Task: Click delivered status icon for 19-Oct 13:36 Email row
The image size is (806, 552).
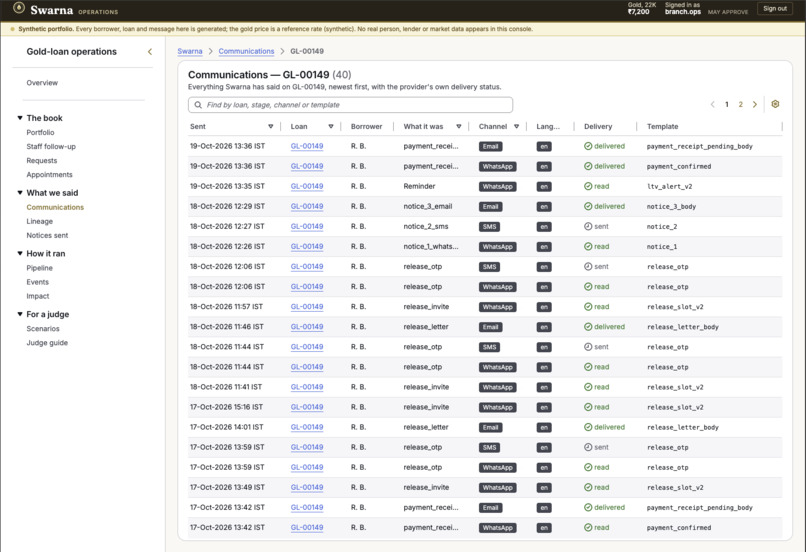Action: (588, 146)
